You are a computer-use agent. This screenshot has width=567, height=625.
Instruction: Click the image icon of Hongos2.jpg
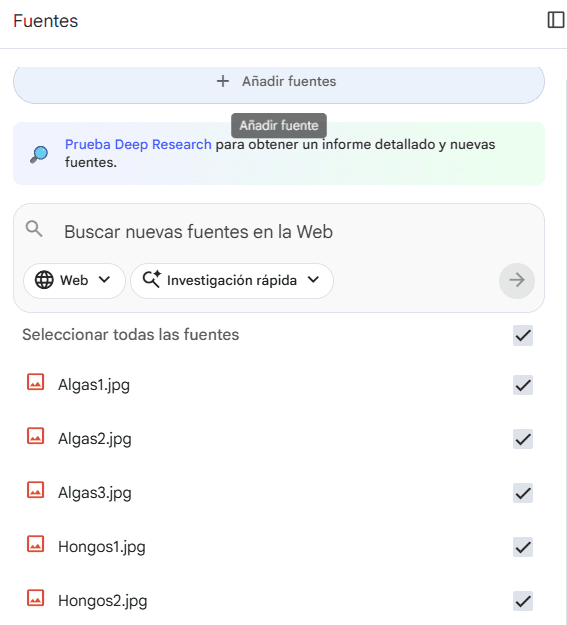tap(35, 598)
